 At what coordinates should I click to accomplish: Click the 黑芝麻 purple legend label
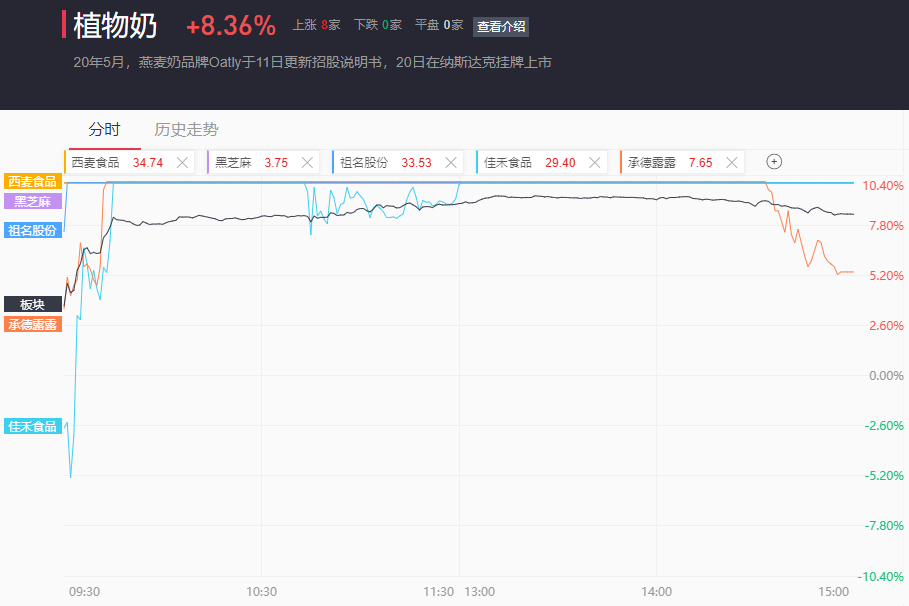pyautogui.click(x=32, y=201)
